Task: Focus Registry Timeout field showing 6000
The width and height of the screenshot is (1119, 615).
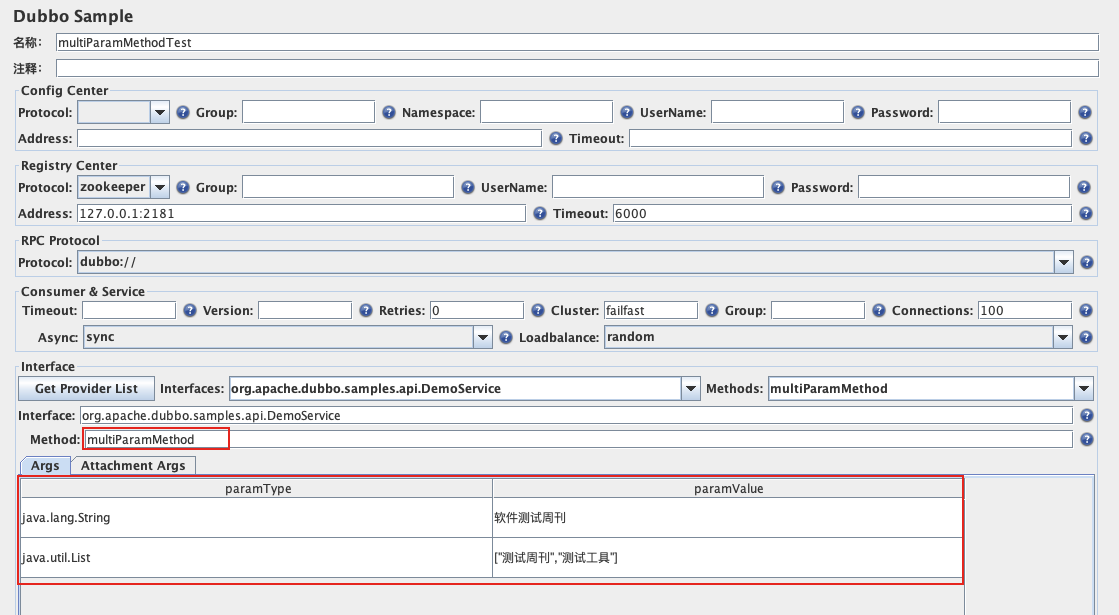Action: pos(842,213)
